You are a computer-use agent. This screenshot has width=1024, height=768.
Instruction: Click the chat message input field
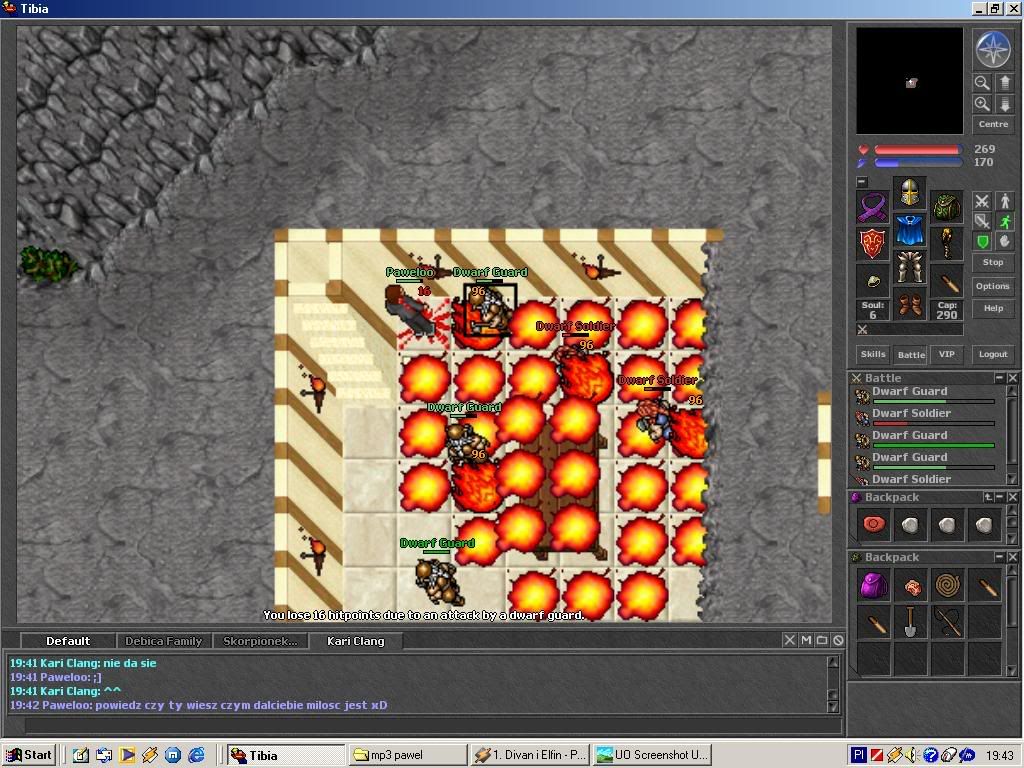tap(433, 725)
